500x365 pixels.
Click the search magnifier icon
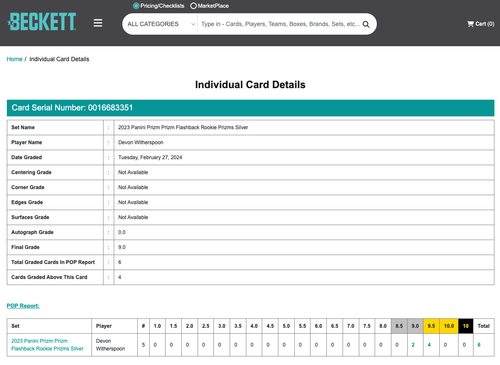(366, 24)
